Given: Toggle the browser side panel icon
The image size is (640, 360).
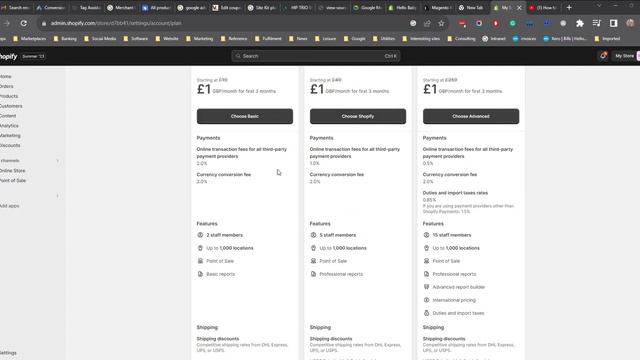Looking at the screenshot, I should click(613, 23).
